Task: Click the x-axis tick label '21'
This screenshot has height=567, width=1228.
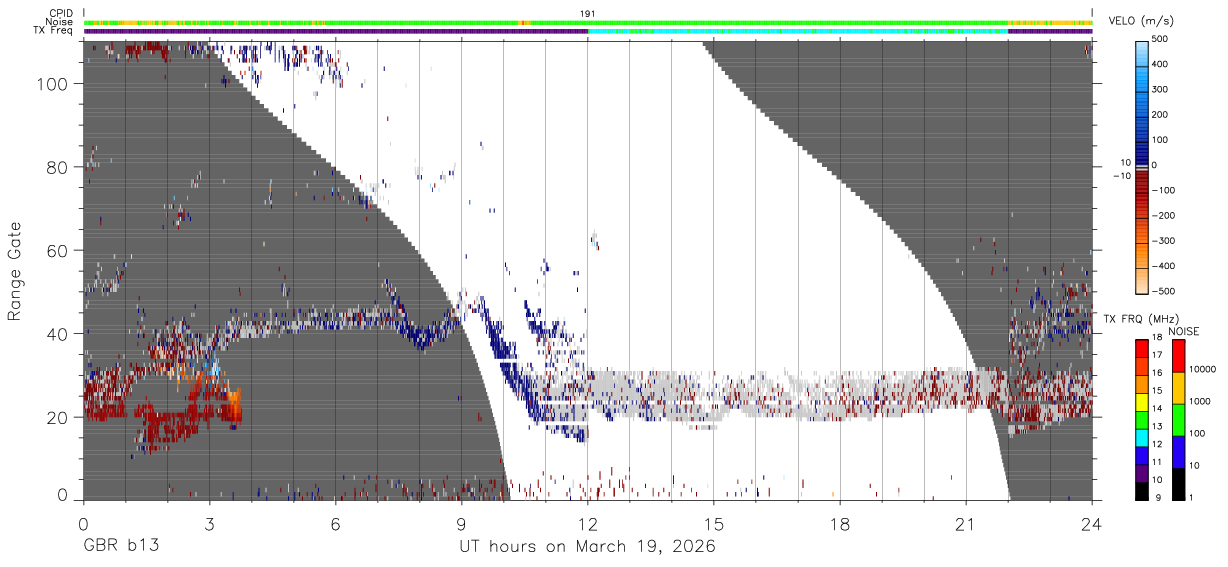Action: 966,523
